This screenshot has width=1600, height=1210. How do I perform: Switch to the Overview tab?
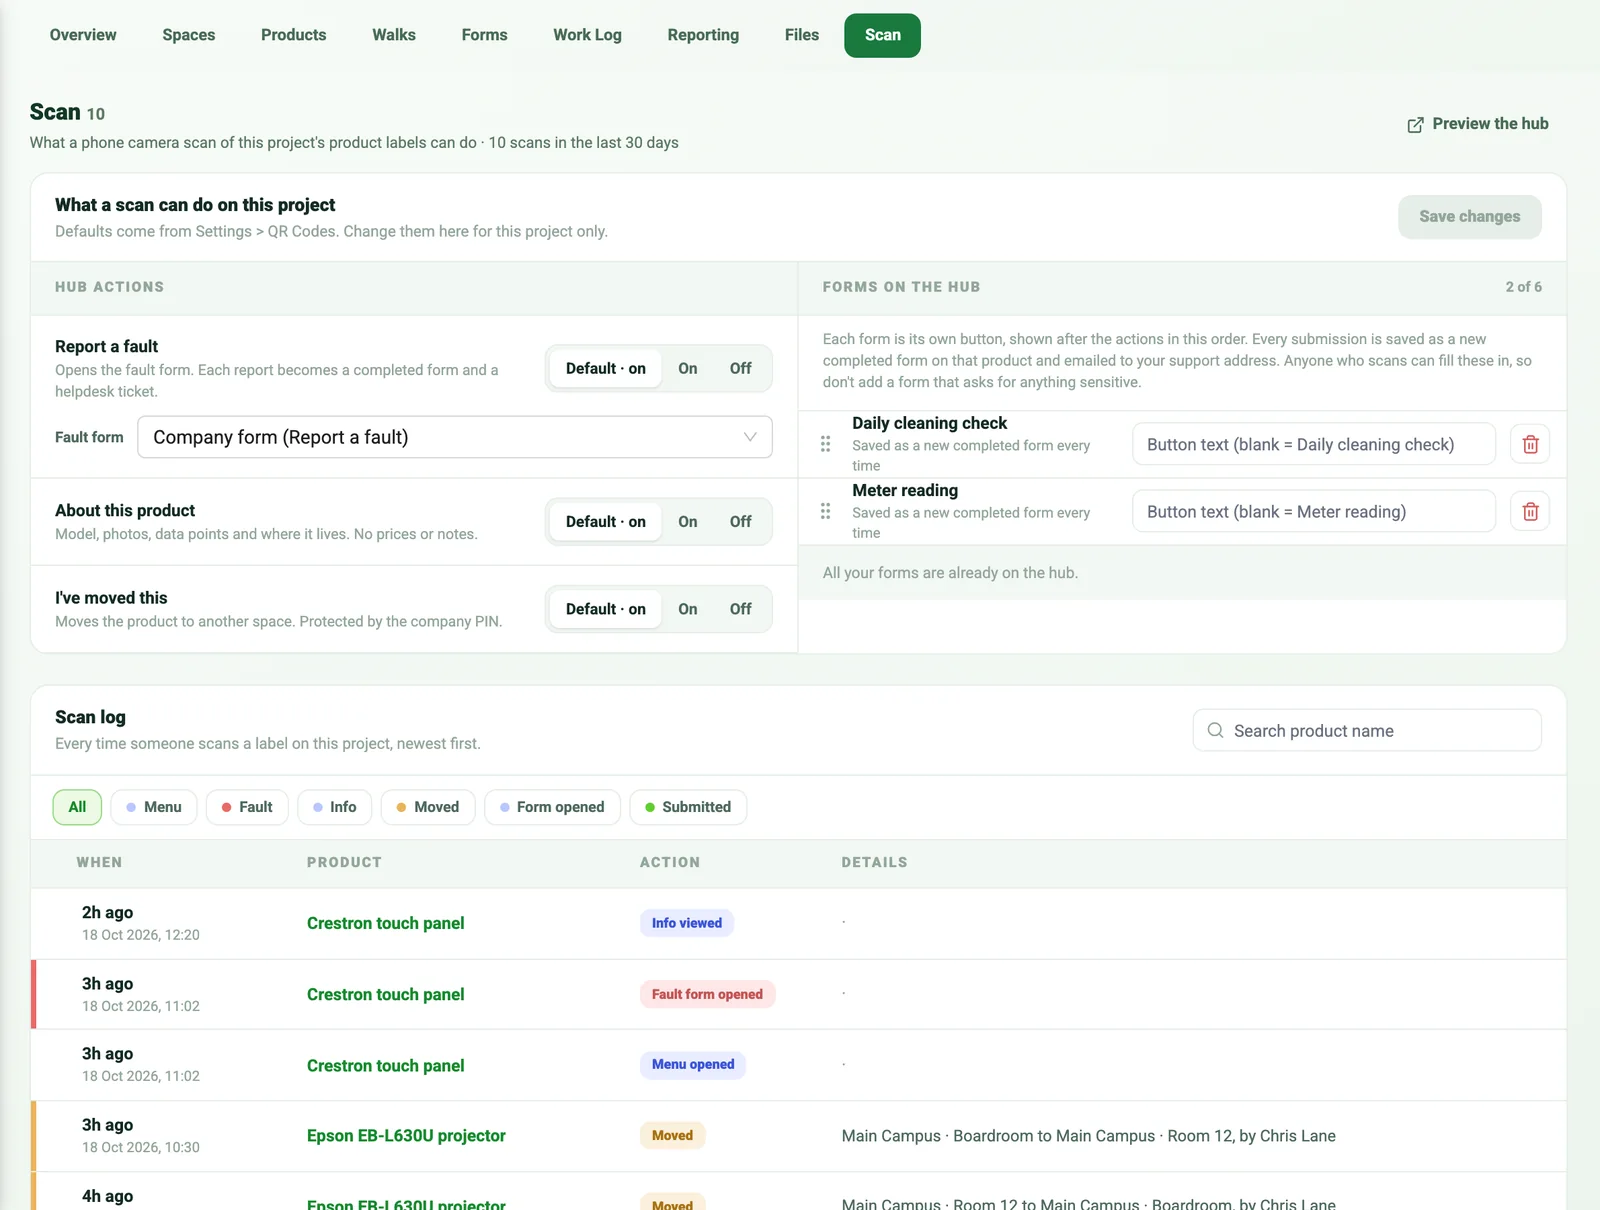point(83,35)
